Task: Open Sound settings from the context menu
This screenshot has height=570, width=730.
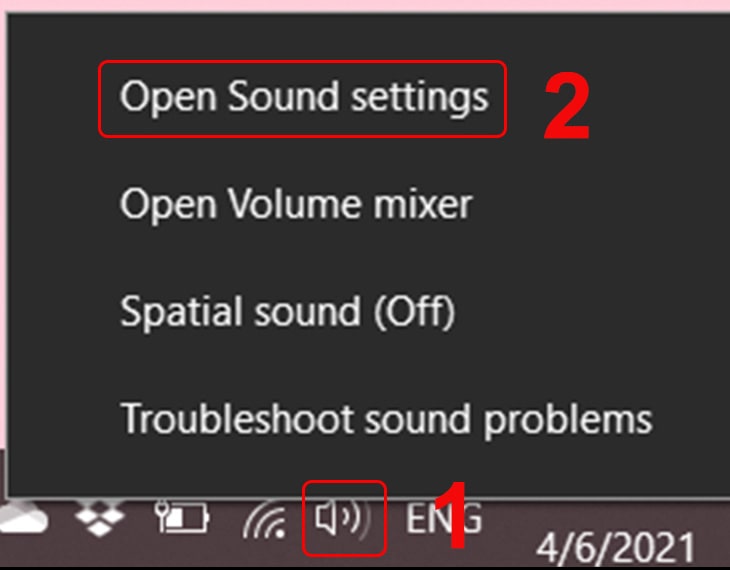Action: [x=303, y=97]
